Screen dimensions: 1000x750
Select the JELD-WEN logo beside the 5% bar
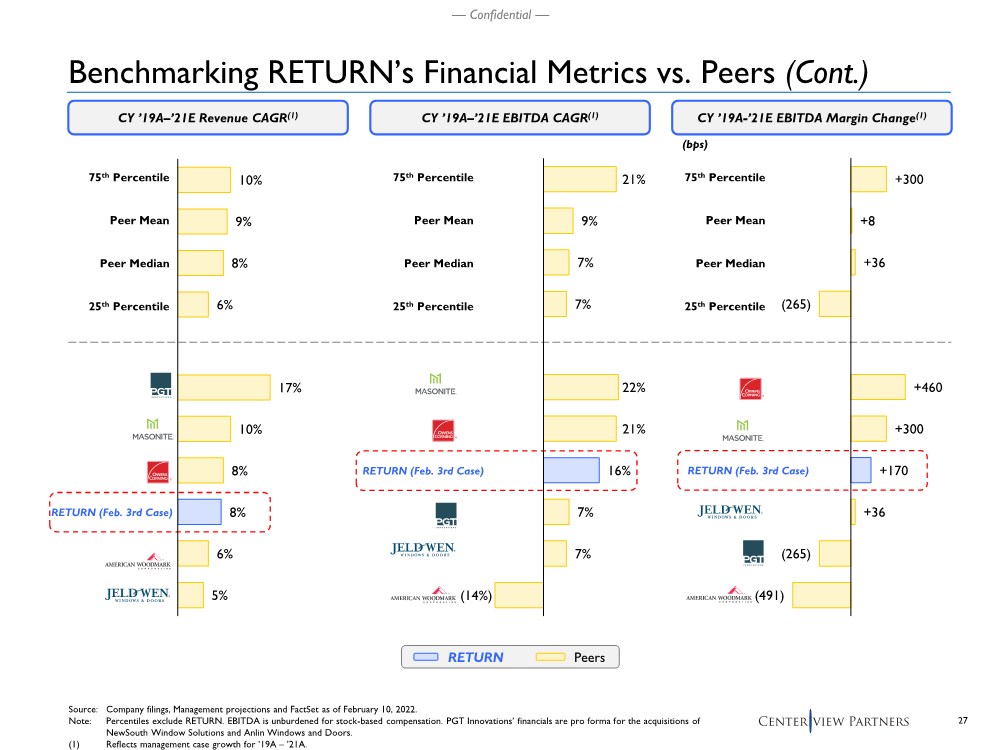point(138,594)
